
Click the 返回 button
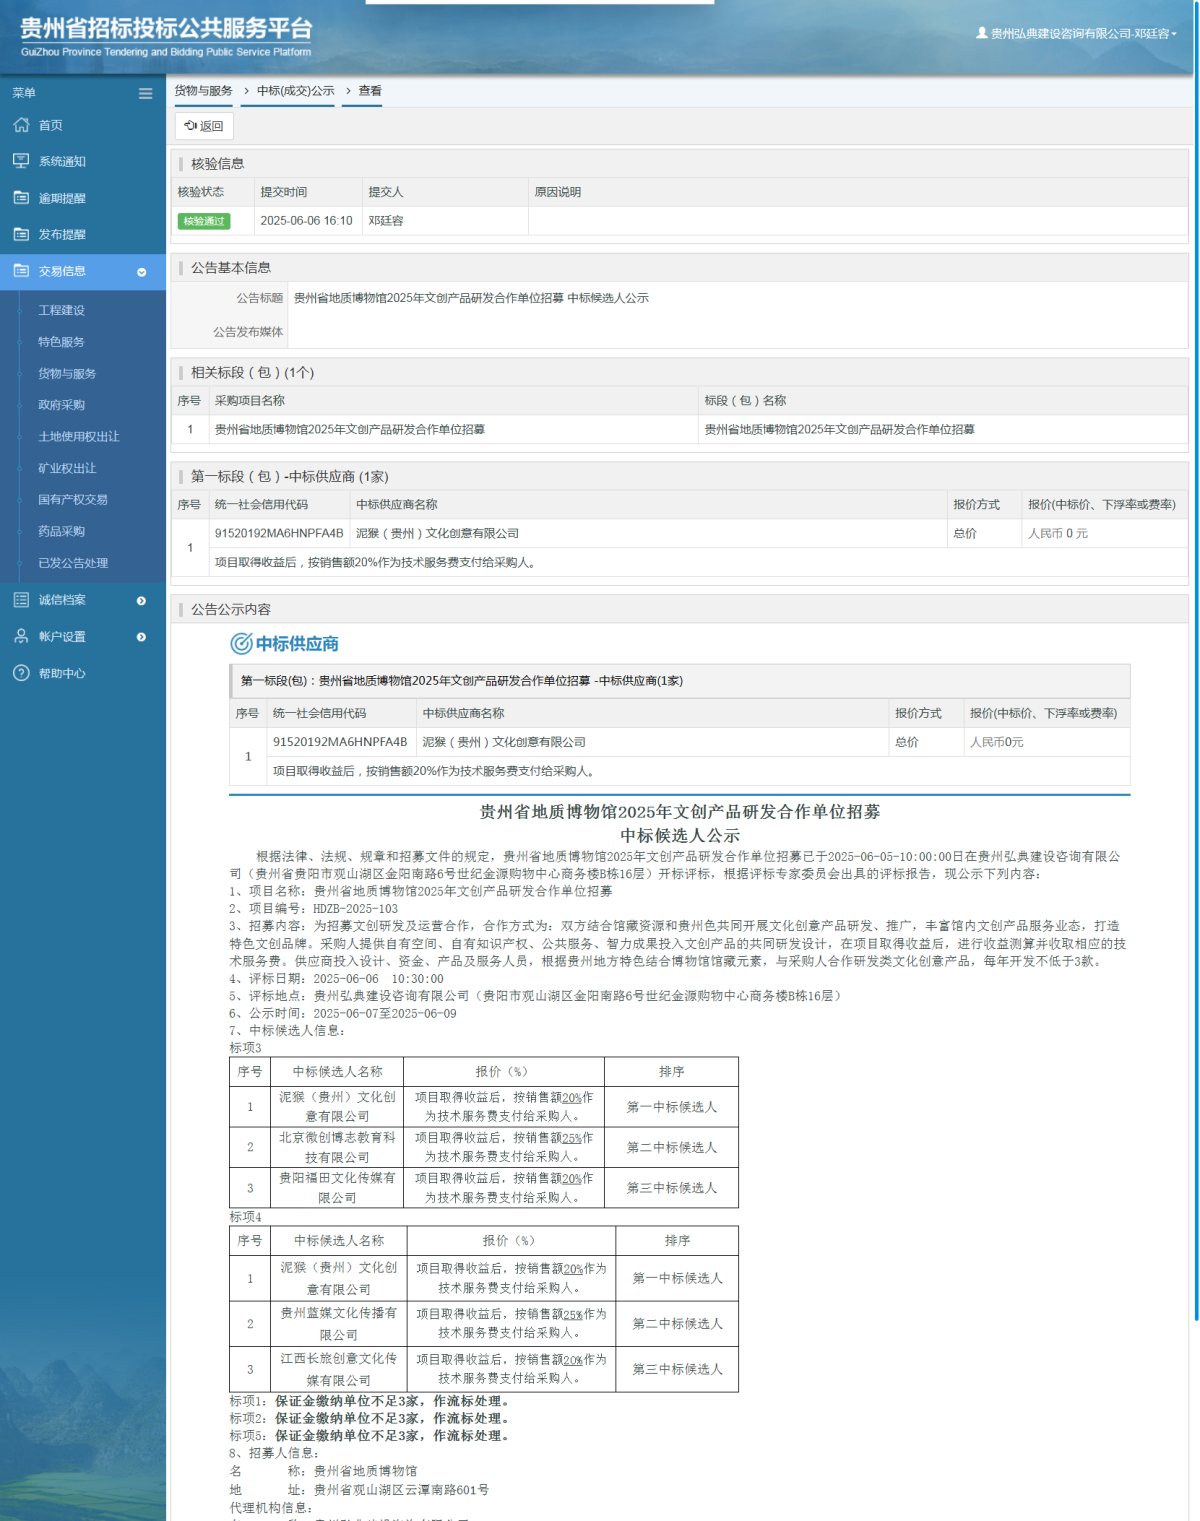coord(204,125)
